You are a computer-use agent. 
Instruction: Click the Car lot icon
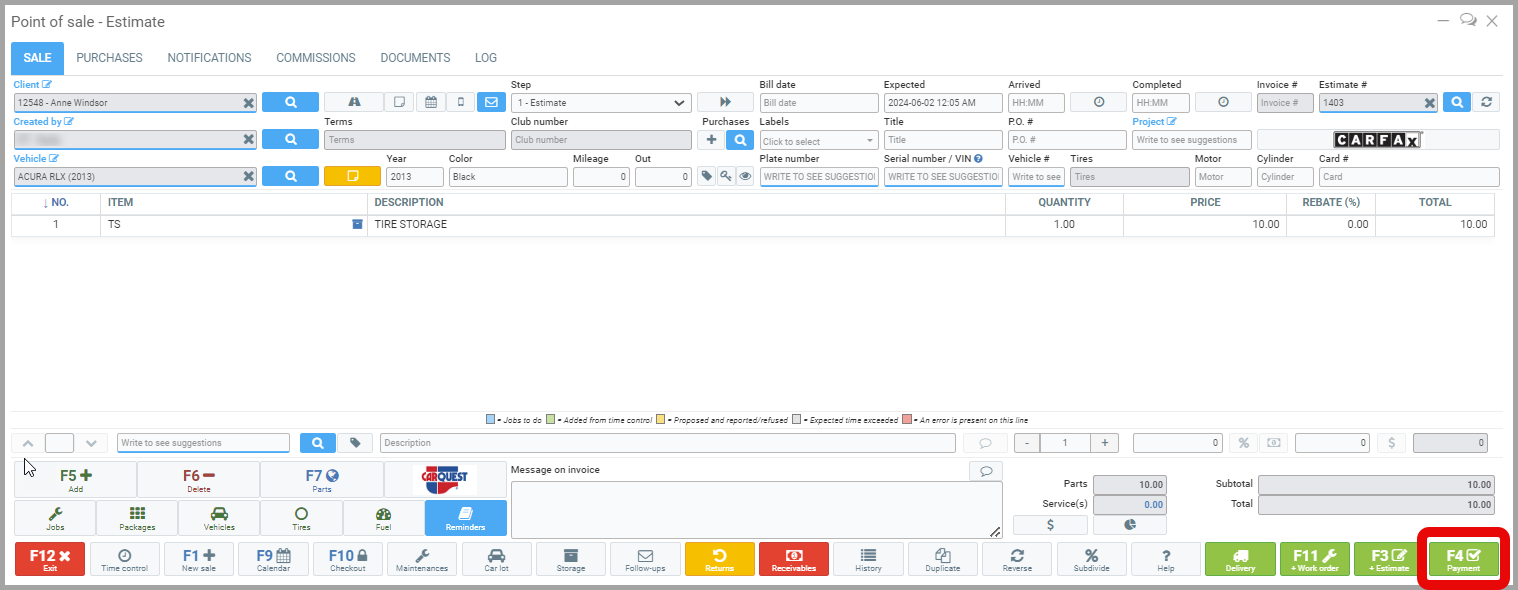pos(496,559)
